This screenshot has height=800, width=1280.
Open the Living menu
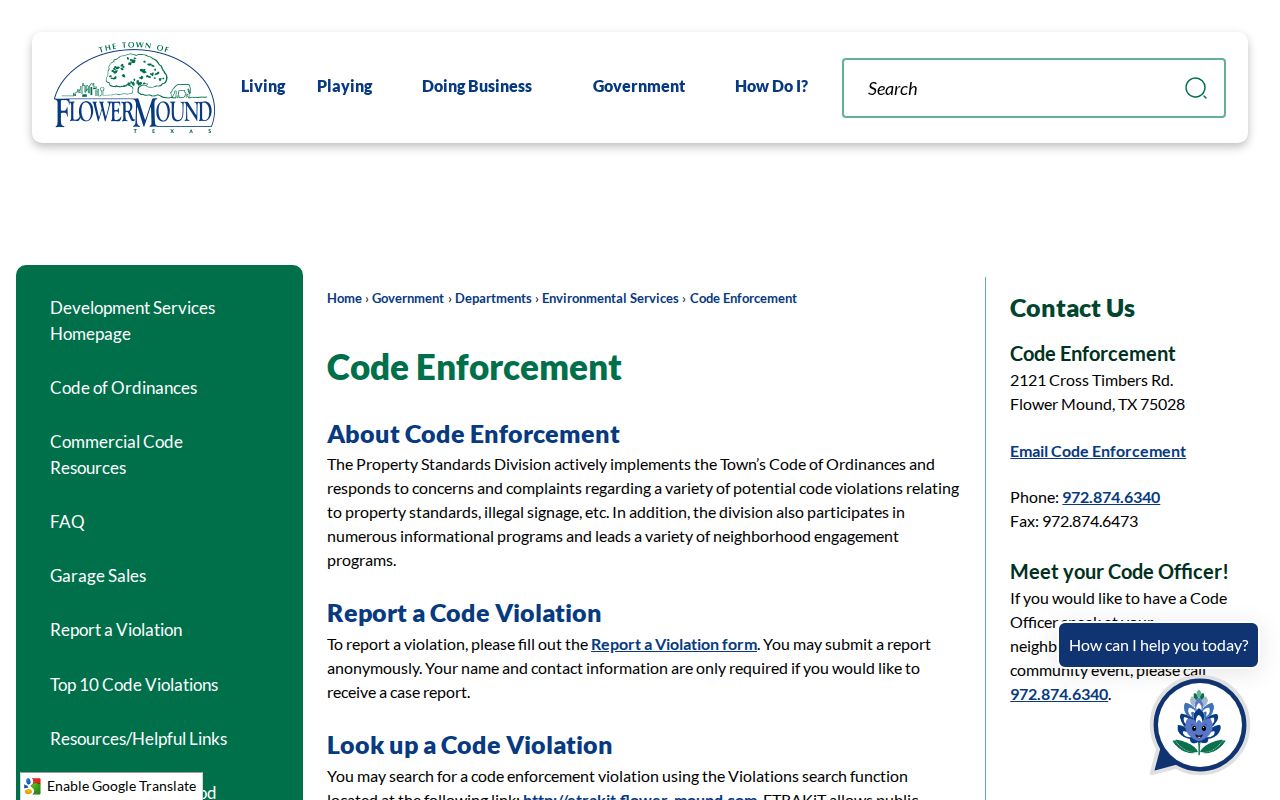(x=263, y=86)
